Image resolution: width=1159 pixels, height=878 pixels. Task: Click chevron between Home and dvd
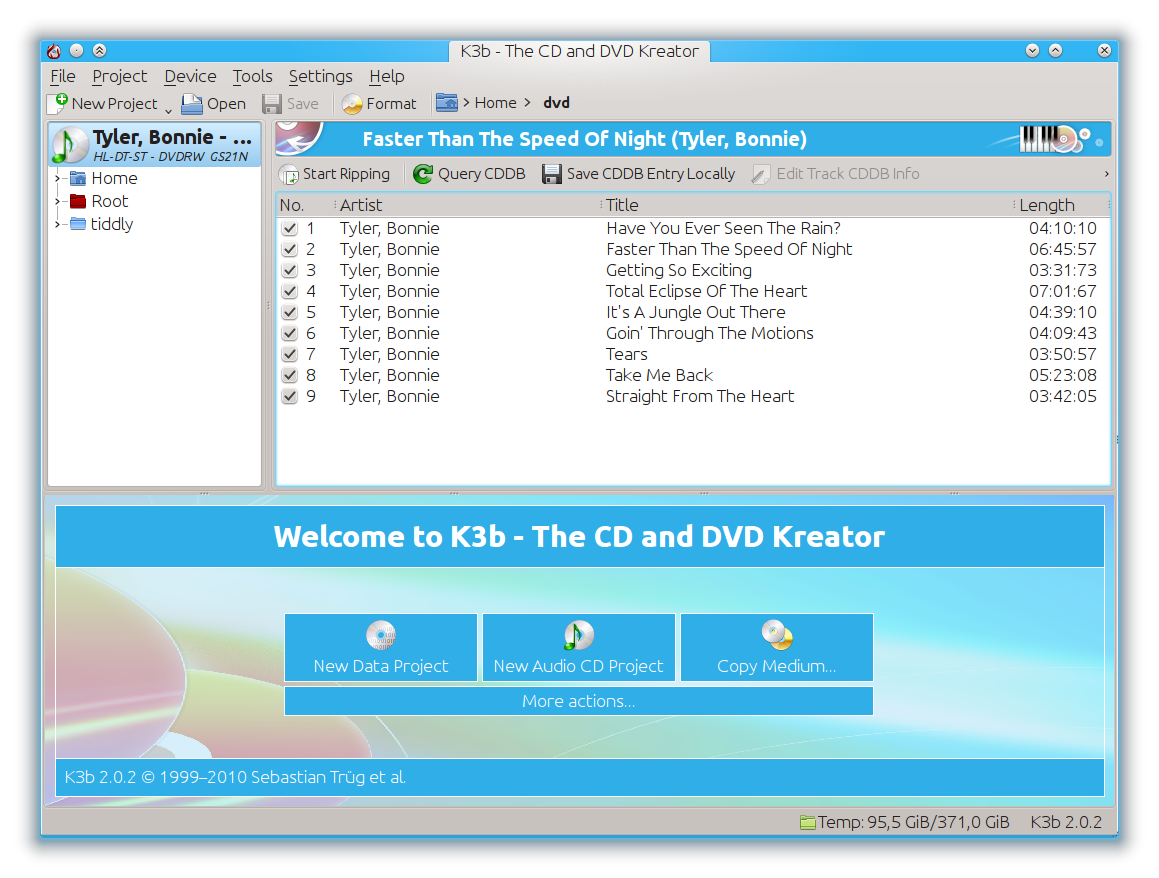(527, 103)
